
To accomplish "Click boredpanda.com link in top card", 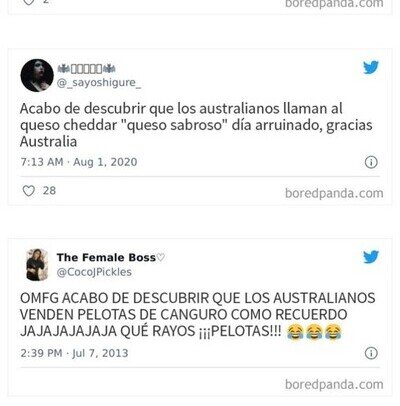I will pyautogui.click(x=334, y=4).
